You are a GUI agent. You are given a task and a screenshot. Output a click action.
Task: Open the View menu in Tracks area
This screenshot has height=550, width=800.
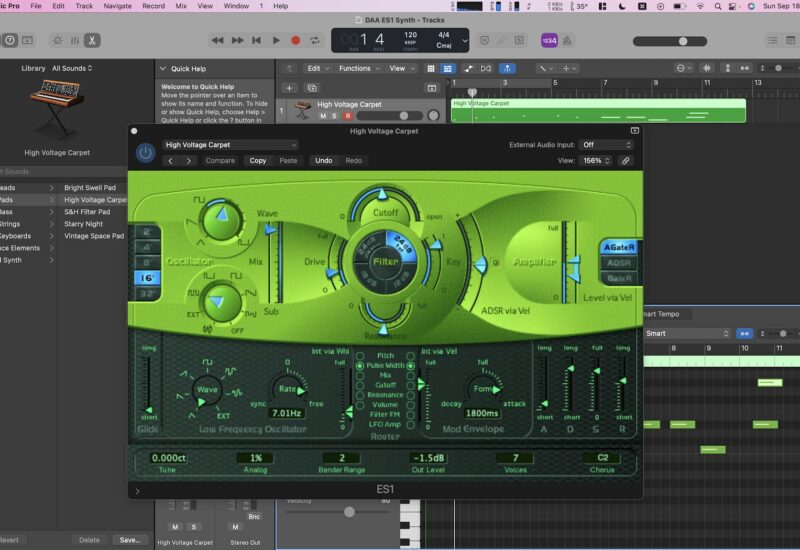[x=402, y=68]
